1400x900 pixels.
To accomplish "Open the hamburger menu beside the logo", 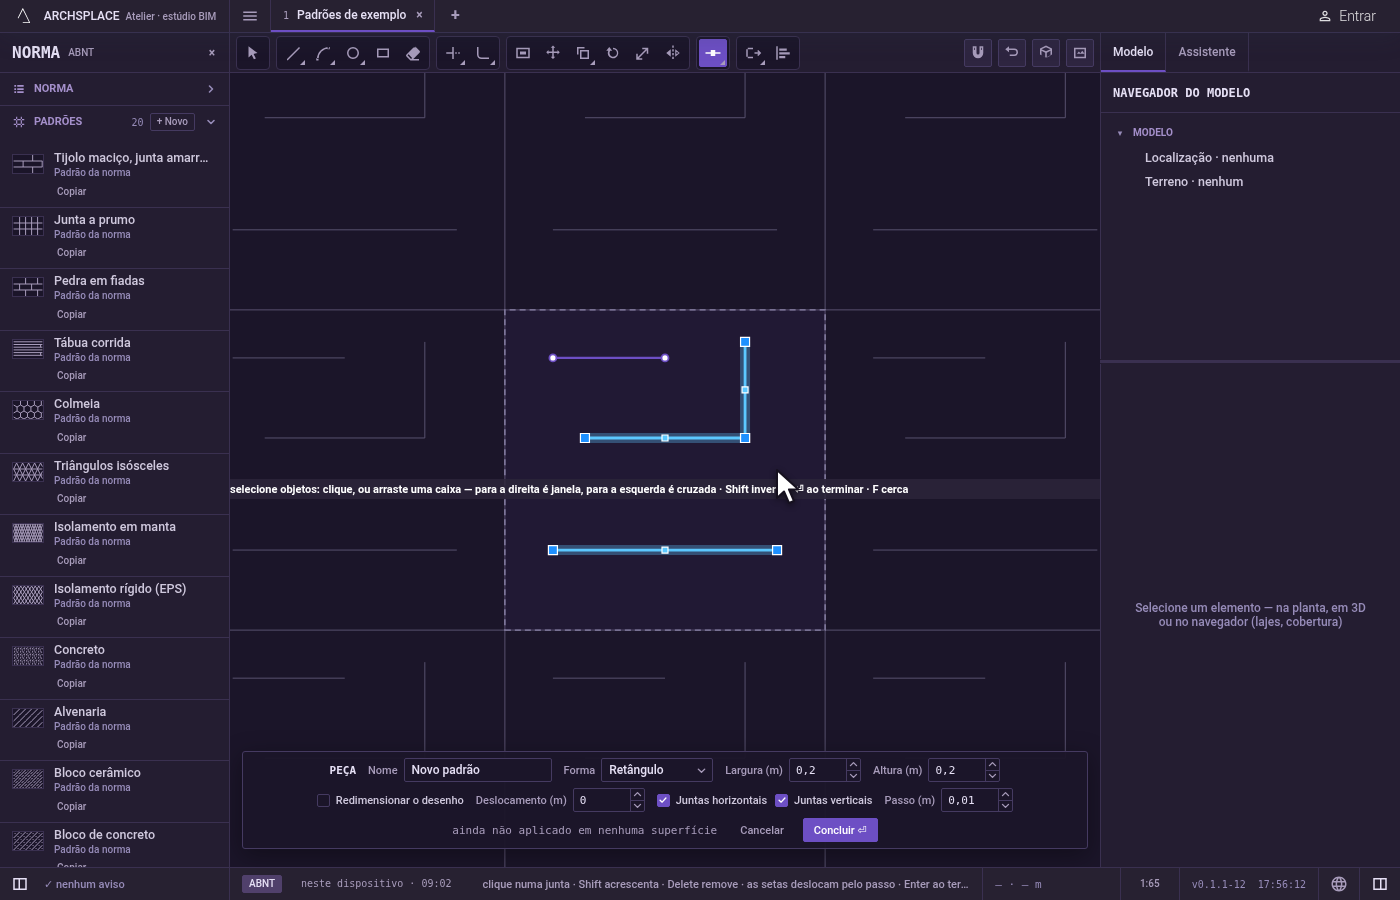I will 250,16.
